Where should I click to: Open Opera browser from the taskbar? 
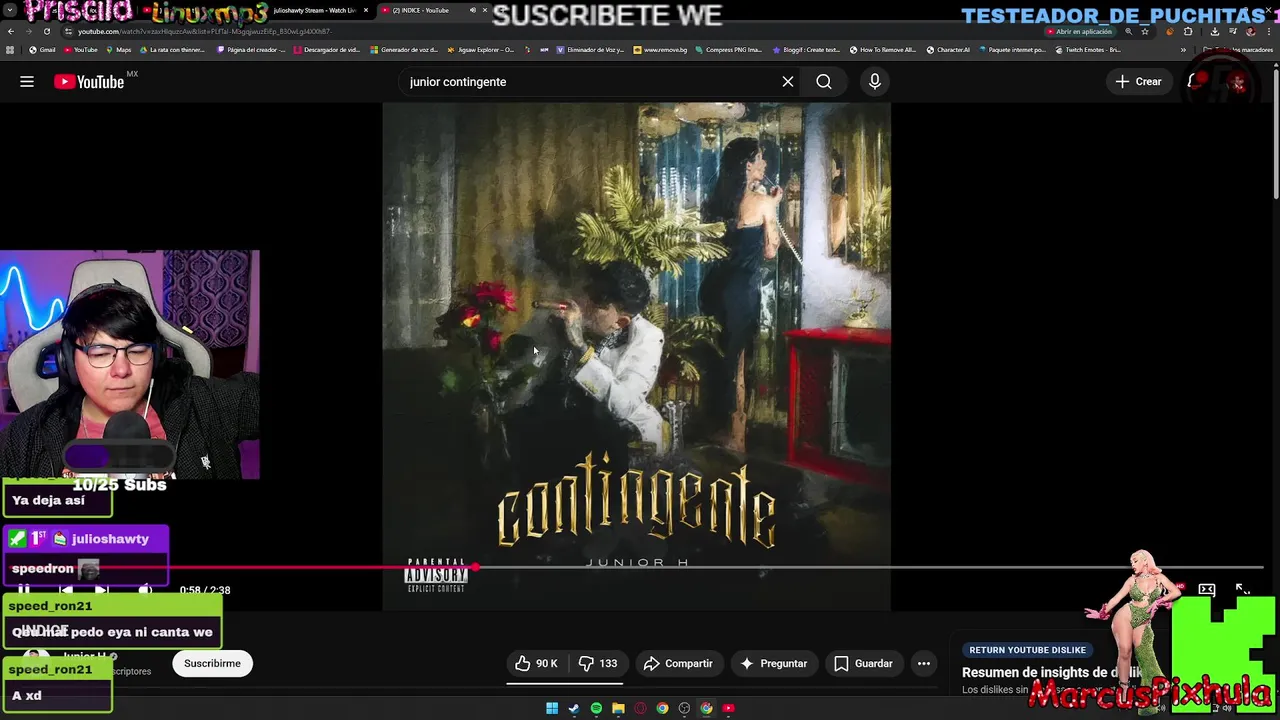coord(640,708)
